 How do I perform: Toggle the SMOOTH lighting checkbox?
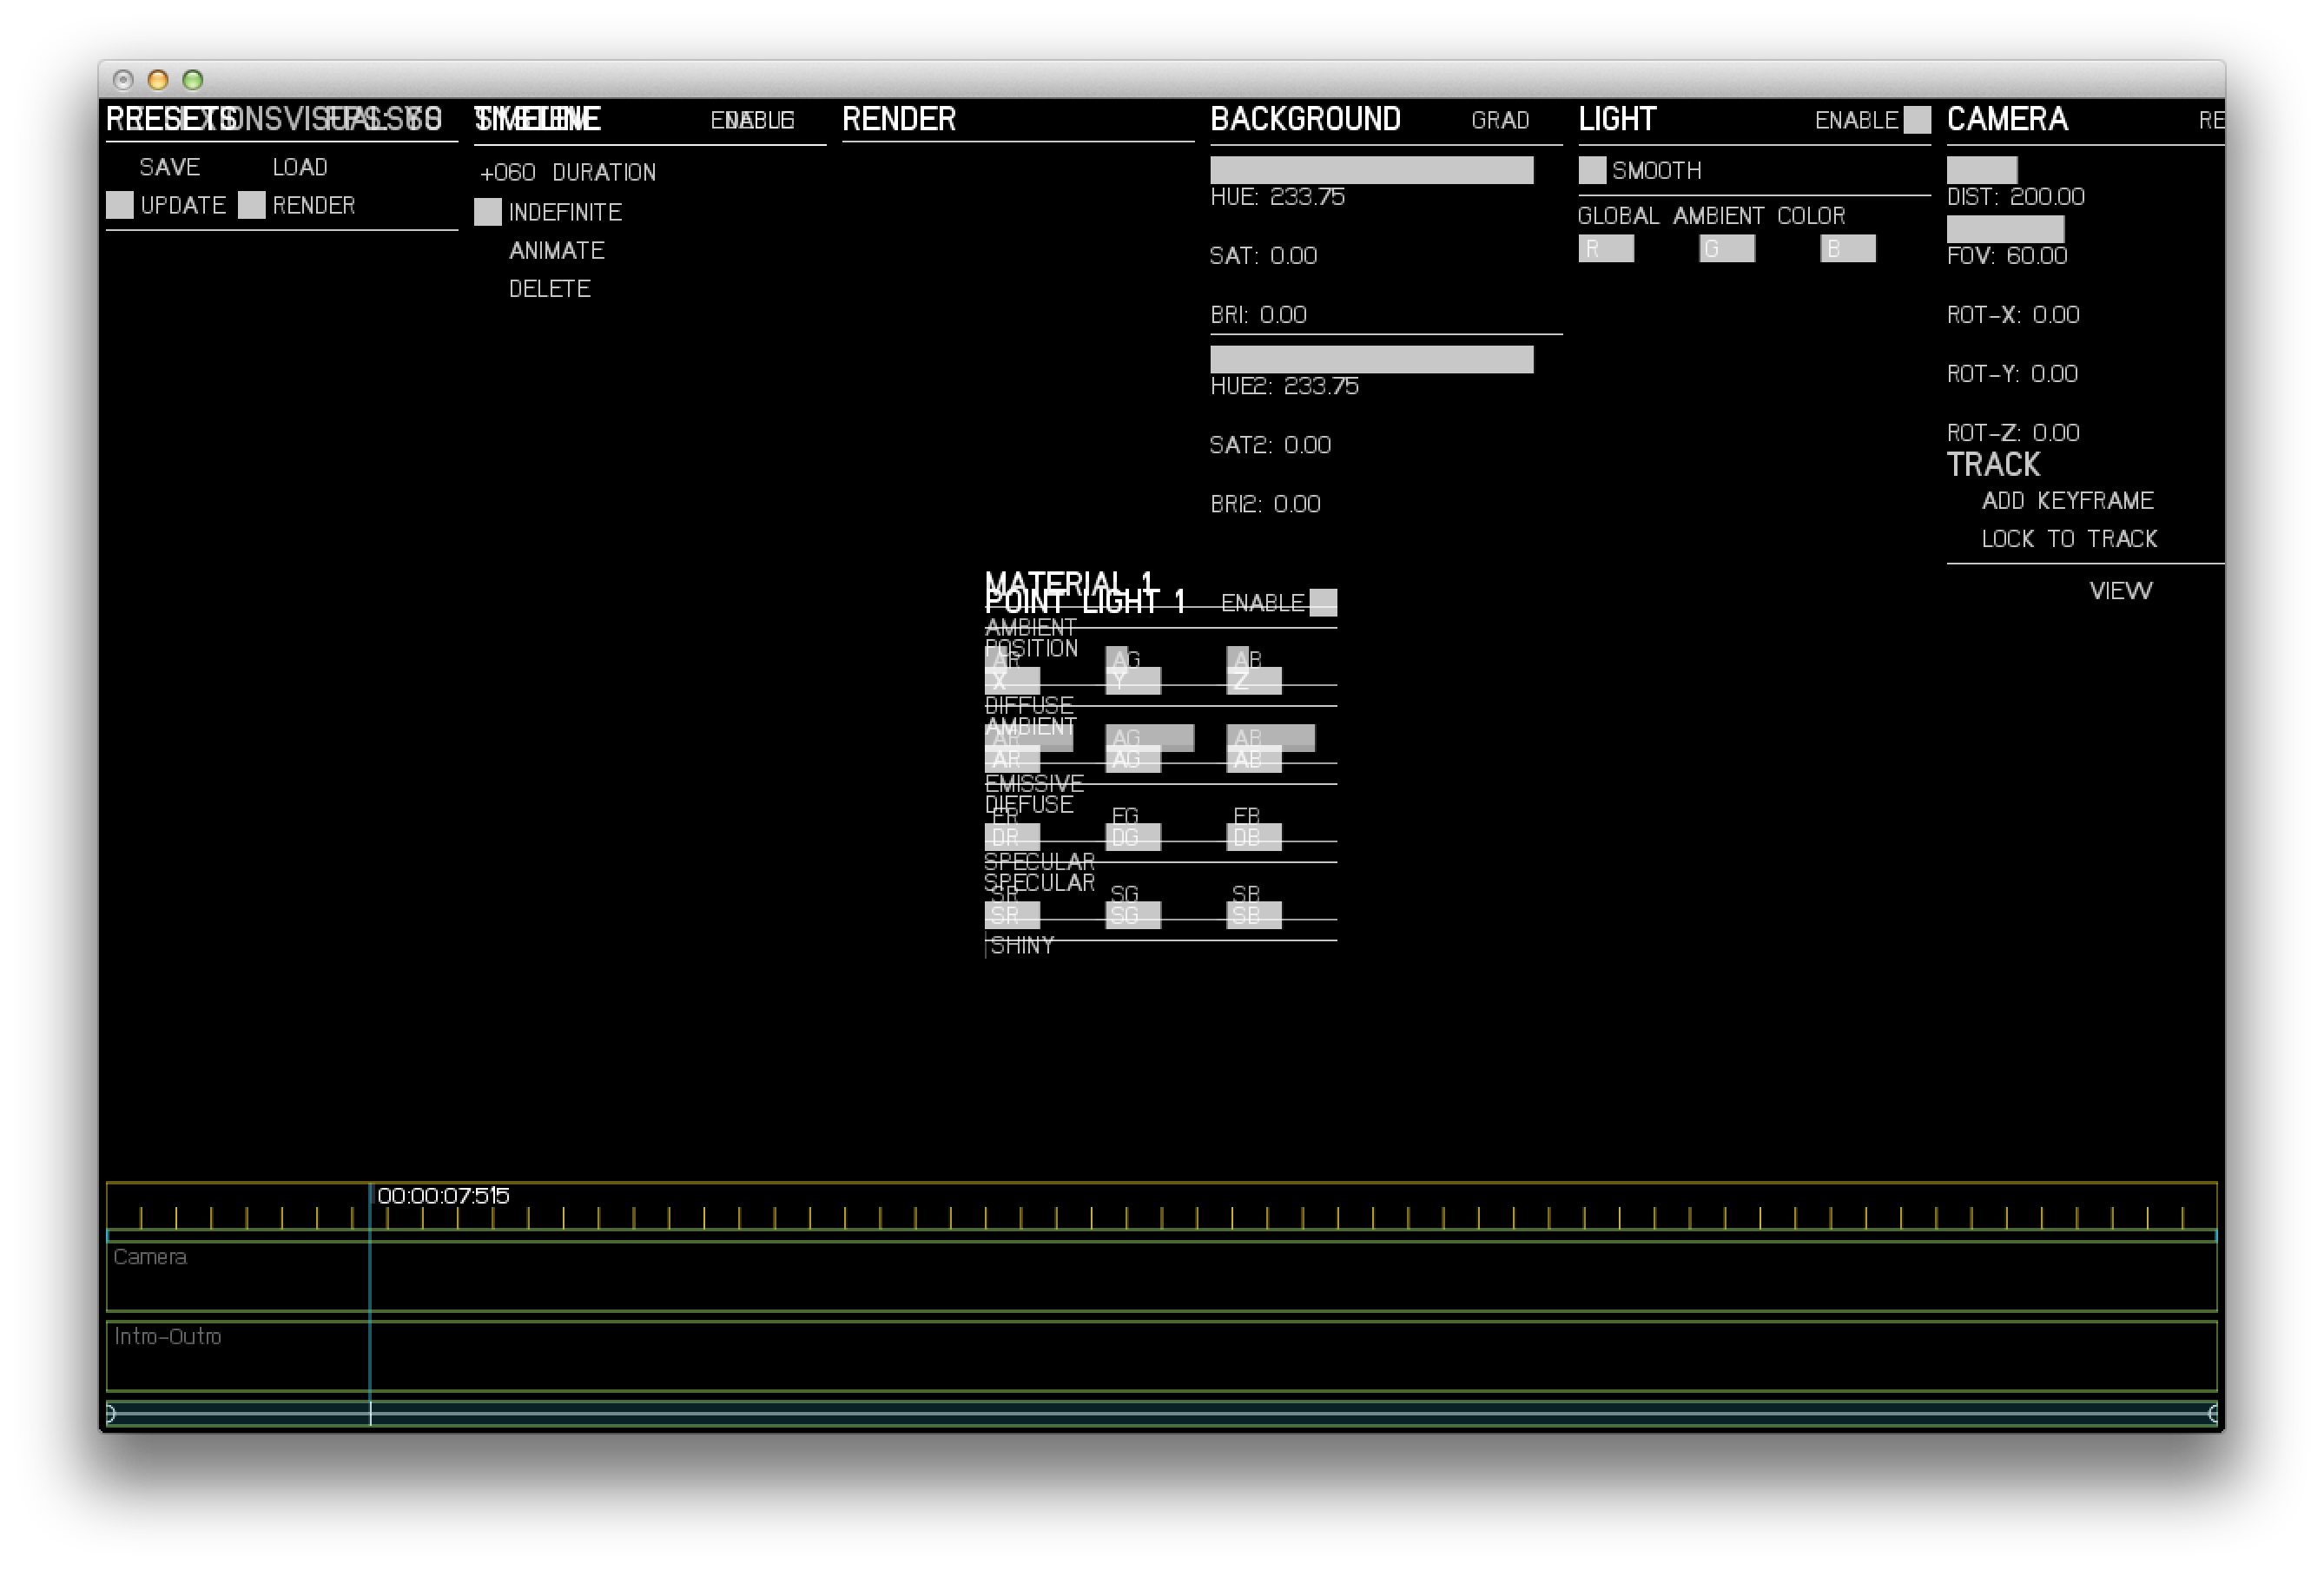coord(1592,170)
